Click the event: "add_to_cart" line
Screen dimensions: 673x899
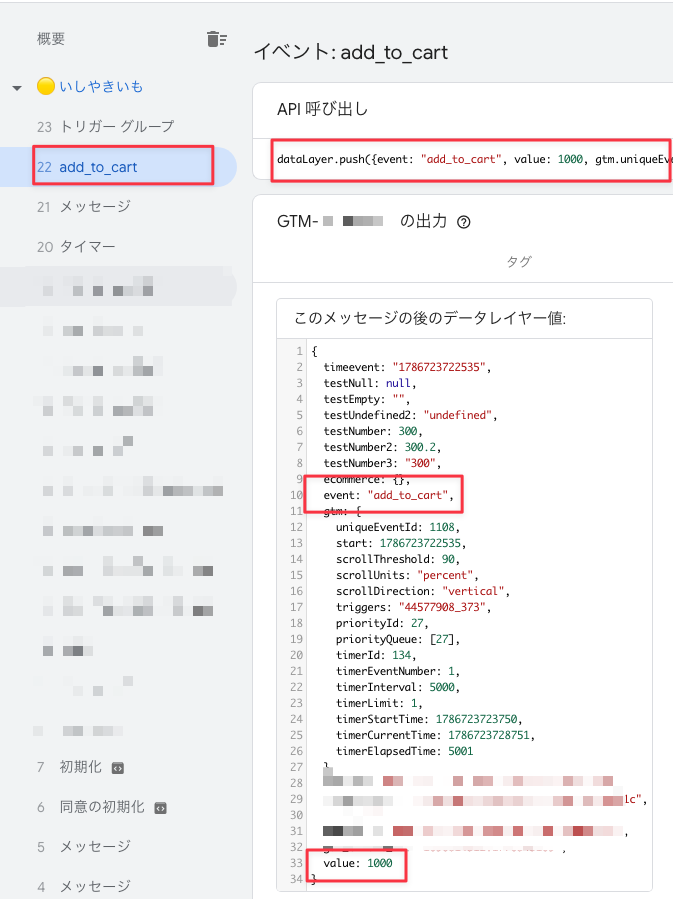click(x=388, y=495)
